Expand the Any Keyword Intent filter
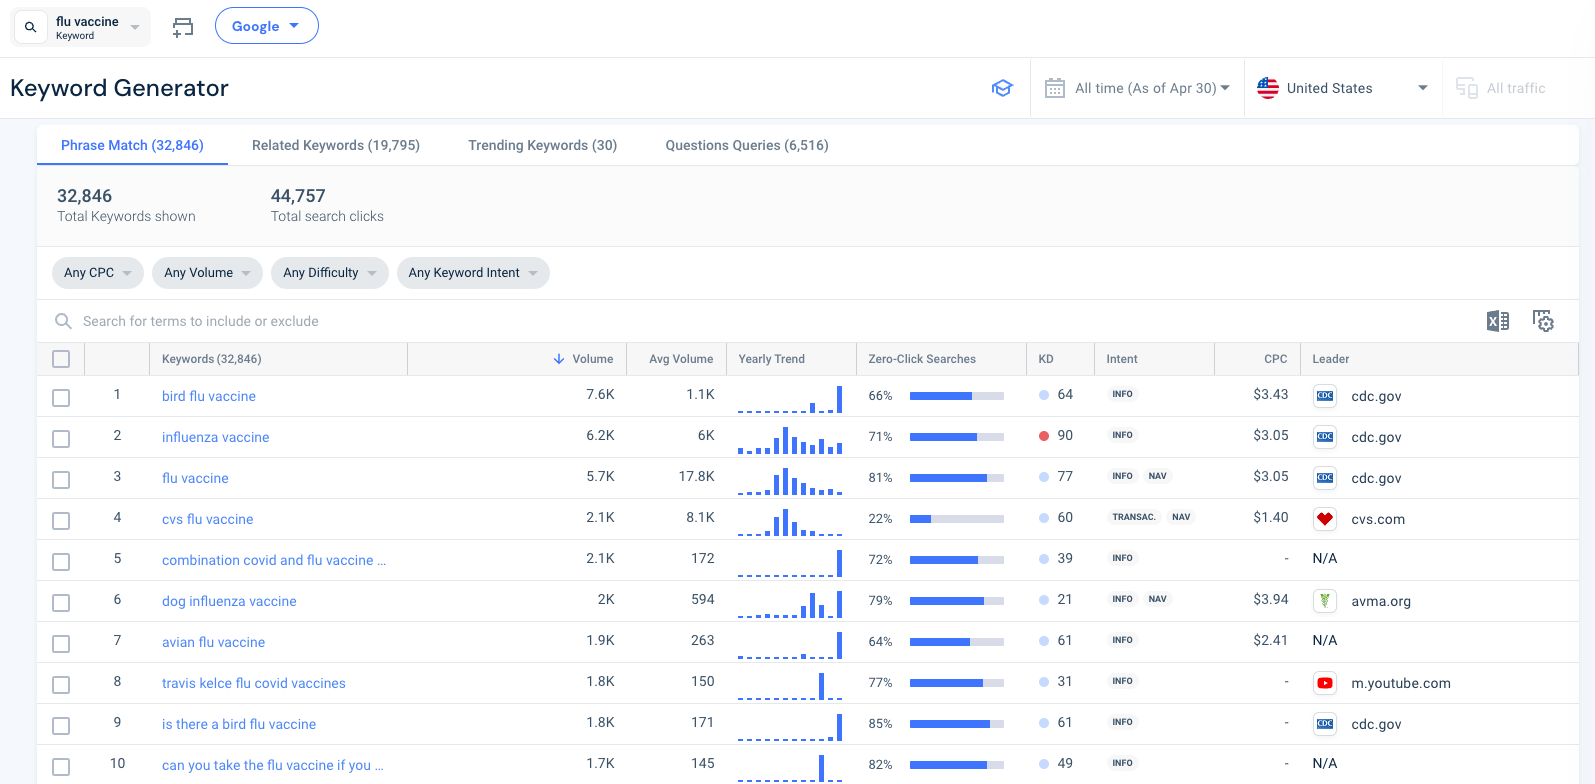This screenshot has width=1595, height=784. pos(473,273)
